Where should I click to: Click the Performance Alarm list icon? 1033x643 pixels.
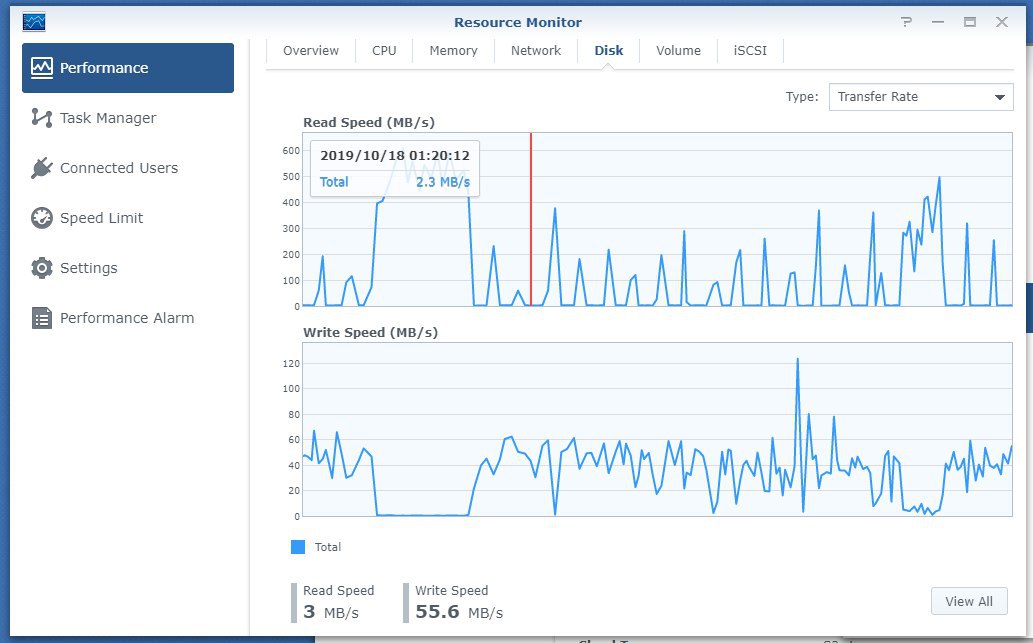pyautogui.click(x=42, y=318)
